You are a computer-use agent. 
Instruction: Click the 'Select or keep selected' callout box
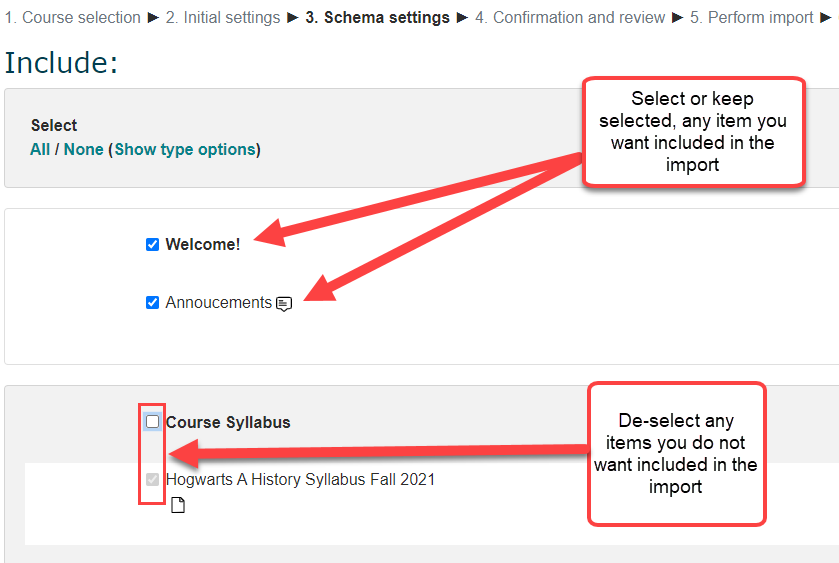pyautogui.click(x=693, y=131)
